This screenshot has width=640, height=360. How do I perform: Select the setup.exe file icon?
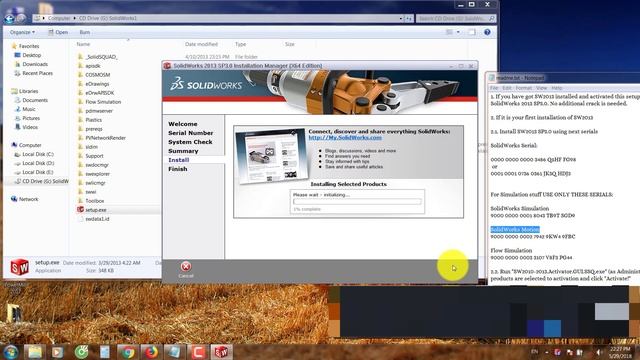[x=80, y=210]
